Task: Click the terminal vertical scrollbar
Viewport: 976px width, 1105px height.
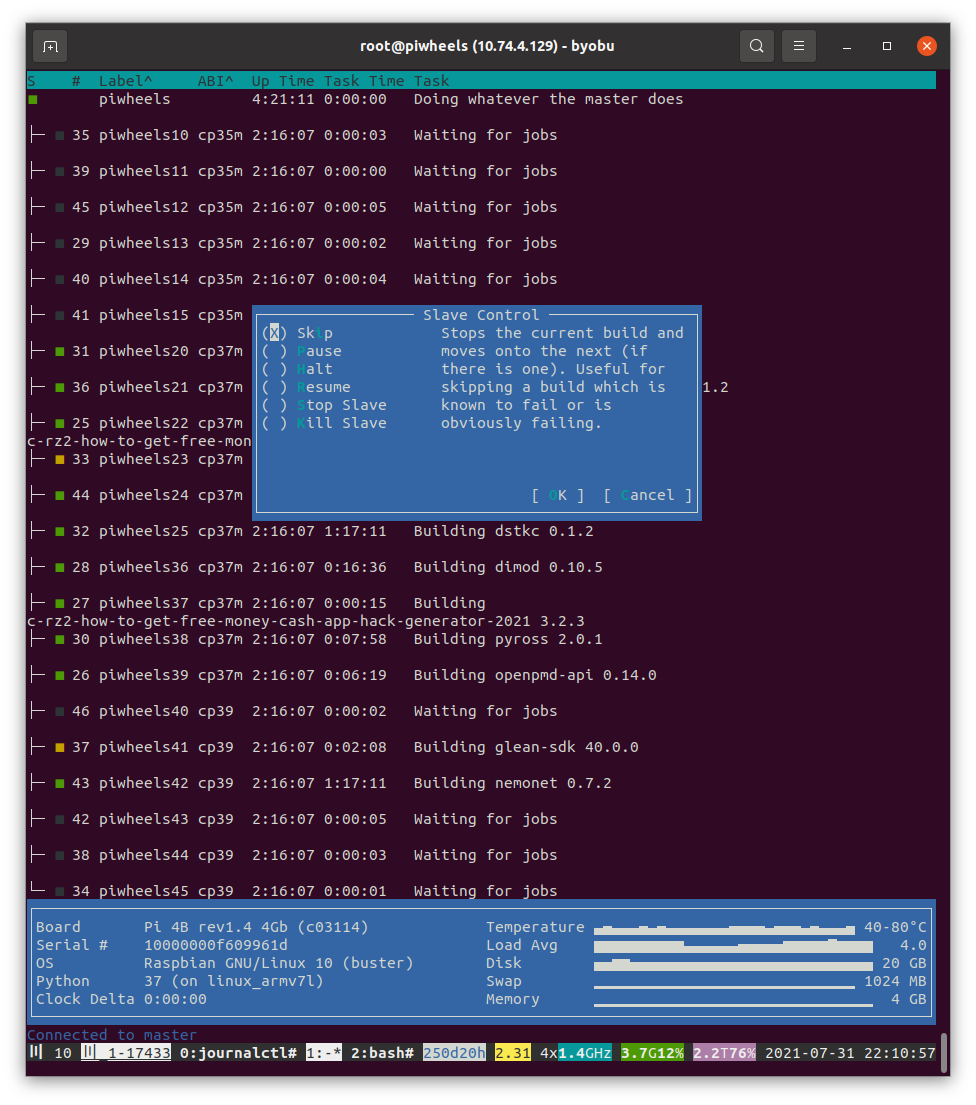Action: pyautogui.click(x=944, y=1052)
